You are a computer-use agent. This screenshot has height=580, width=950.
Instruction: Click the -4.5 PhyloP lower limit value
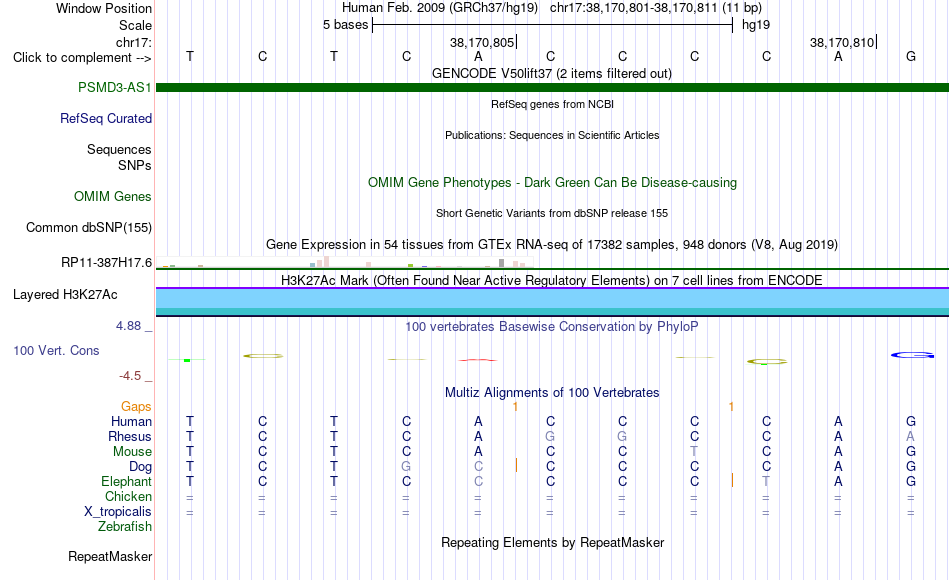click(130, 376)
